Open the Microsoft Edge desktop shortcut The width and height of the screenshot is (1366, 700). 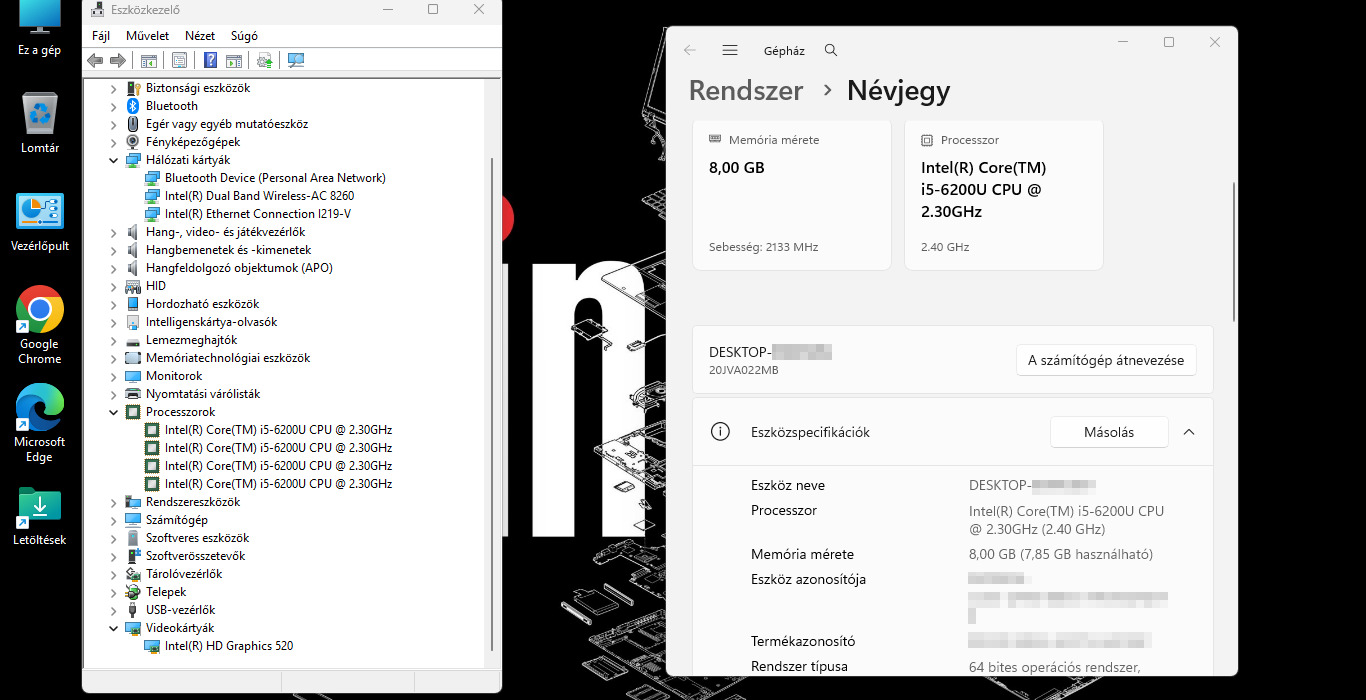(40, 424)
